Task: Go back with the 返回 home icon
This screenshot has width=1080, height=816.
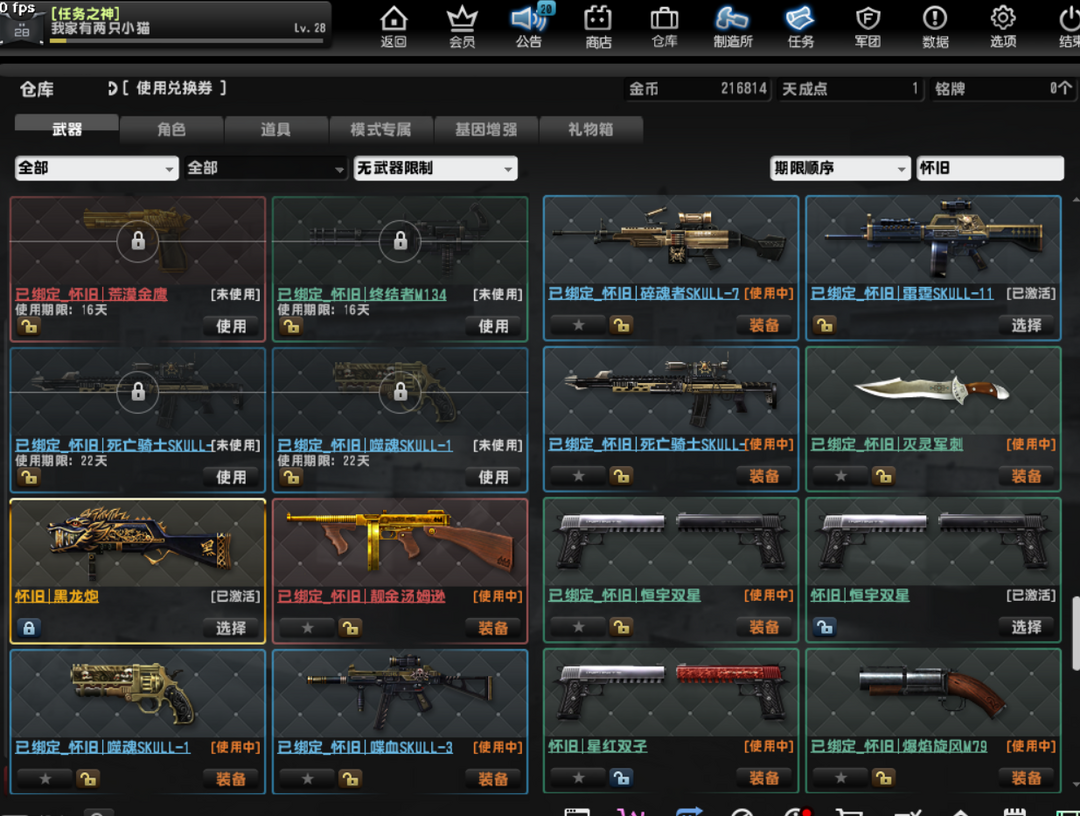Action: (393, 27)
